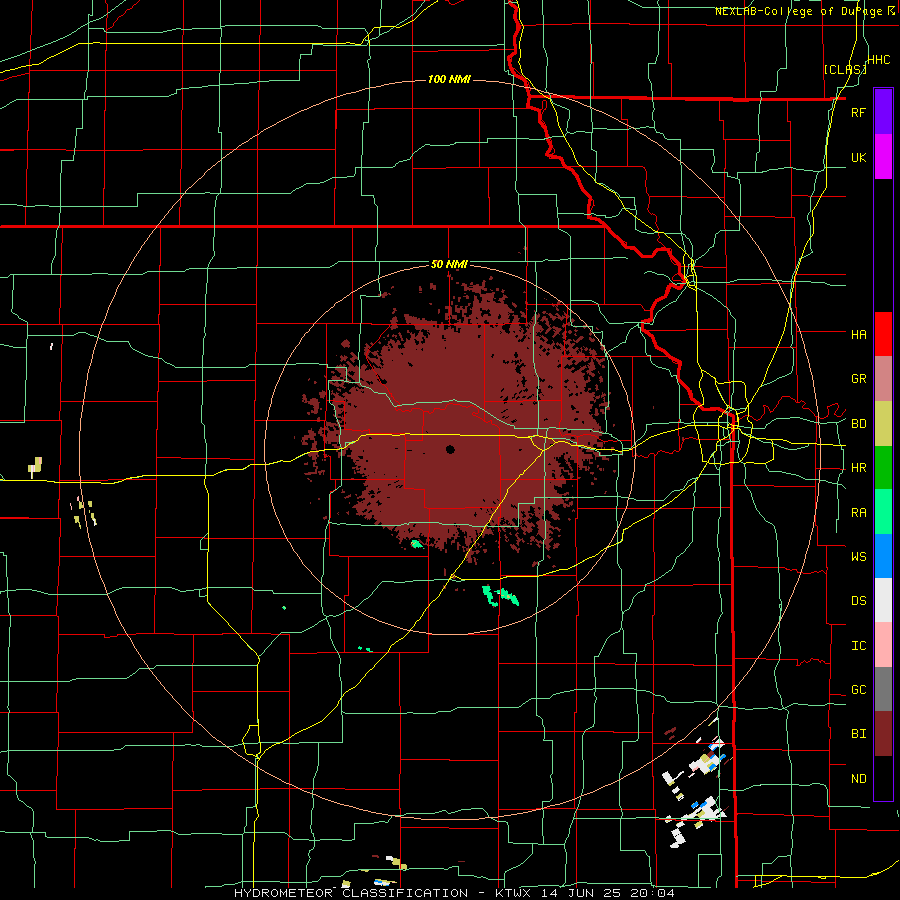Screen dimensions: 900x900
Task: Click the HR green legend swatch
Action: [x=883, y=468]
